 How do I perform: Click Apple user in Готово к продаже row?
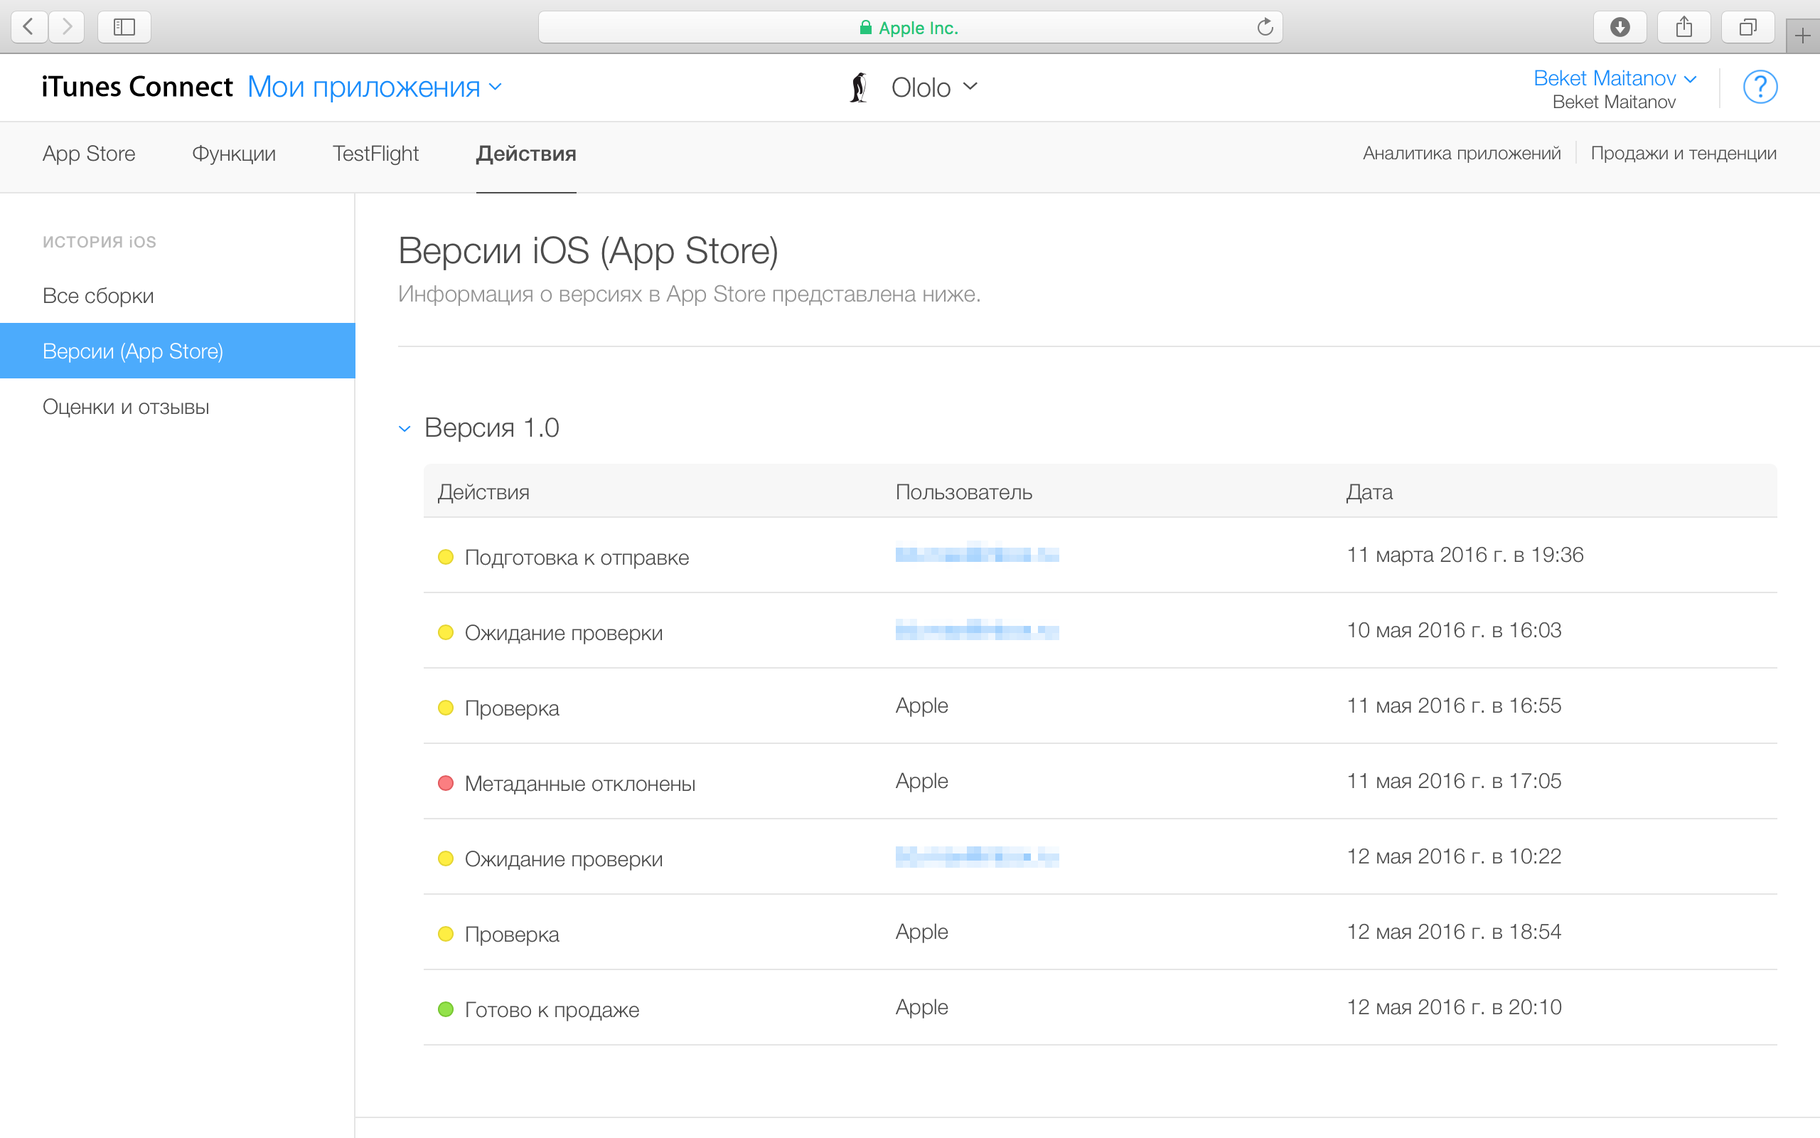point(922,1007)
